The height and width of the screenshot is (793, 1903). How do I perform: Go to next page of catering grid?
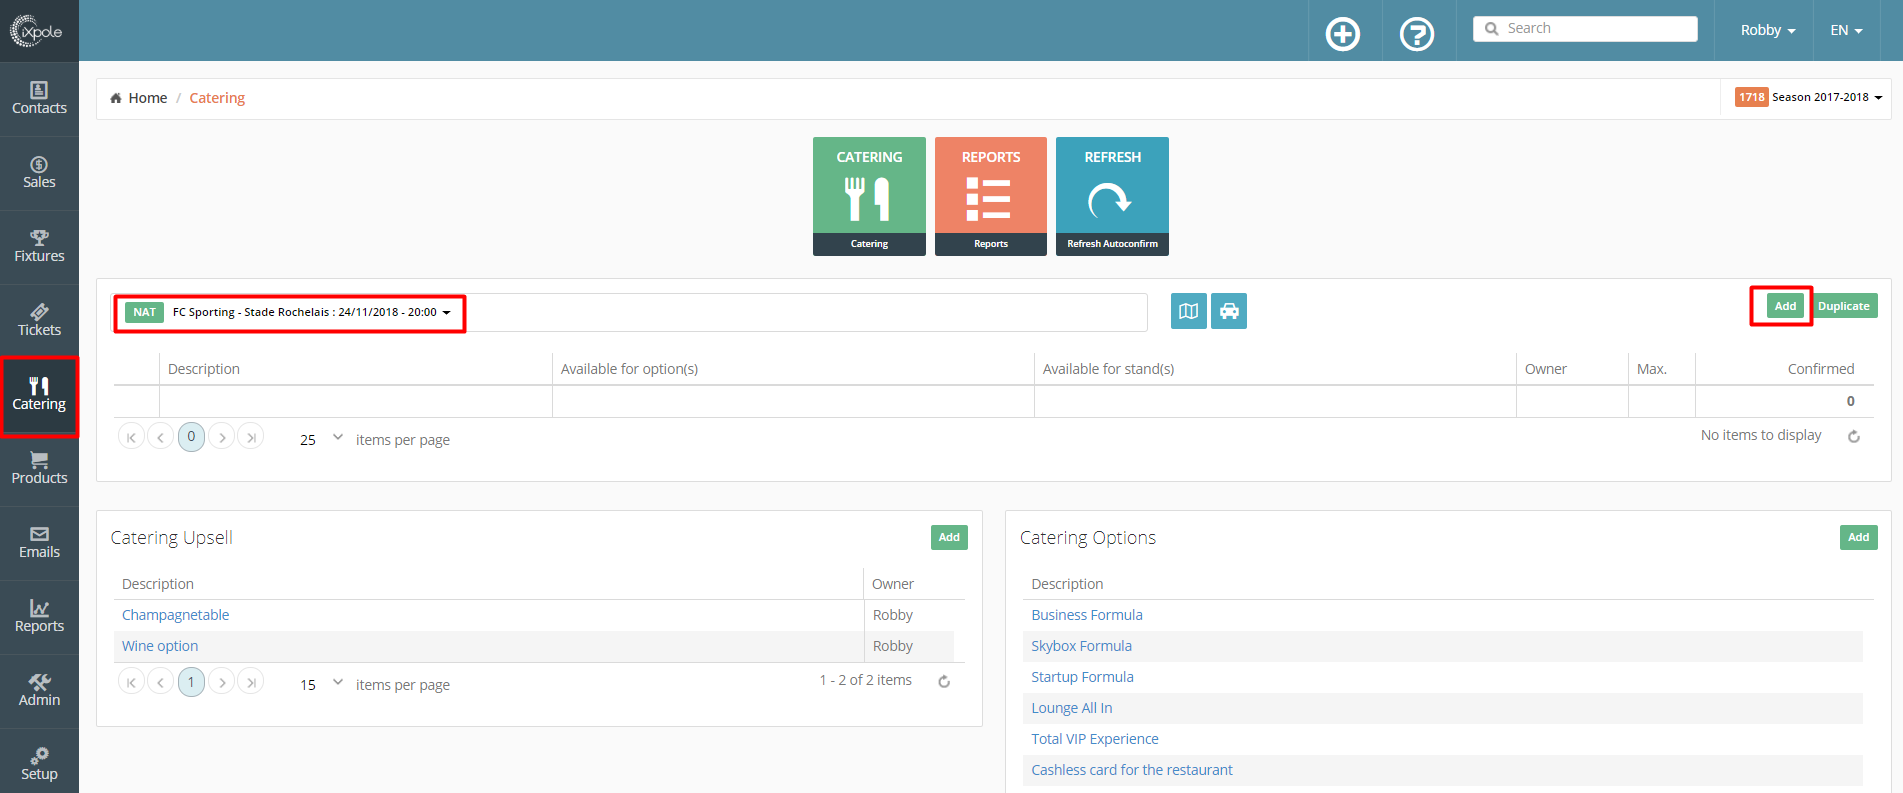click(x=222, y=437)
